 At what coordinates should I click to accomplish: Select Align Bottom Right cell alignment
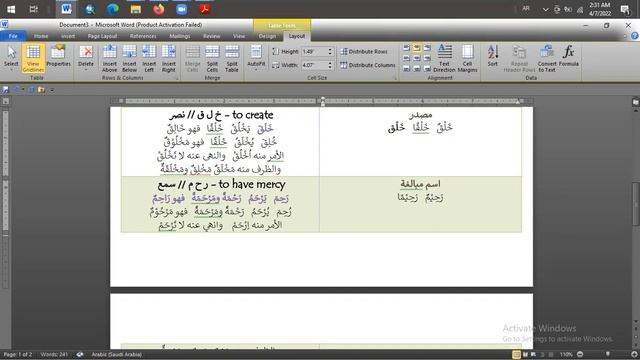pos(427,69)
